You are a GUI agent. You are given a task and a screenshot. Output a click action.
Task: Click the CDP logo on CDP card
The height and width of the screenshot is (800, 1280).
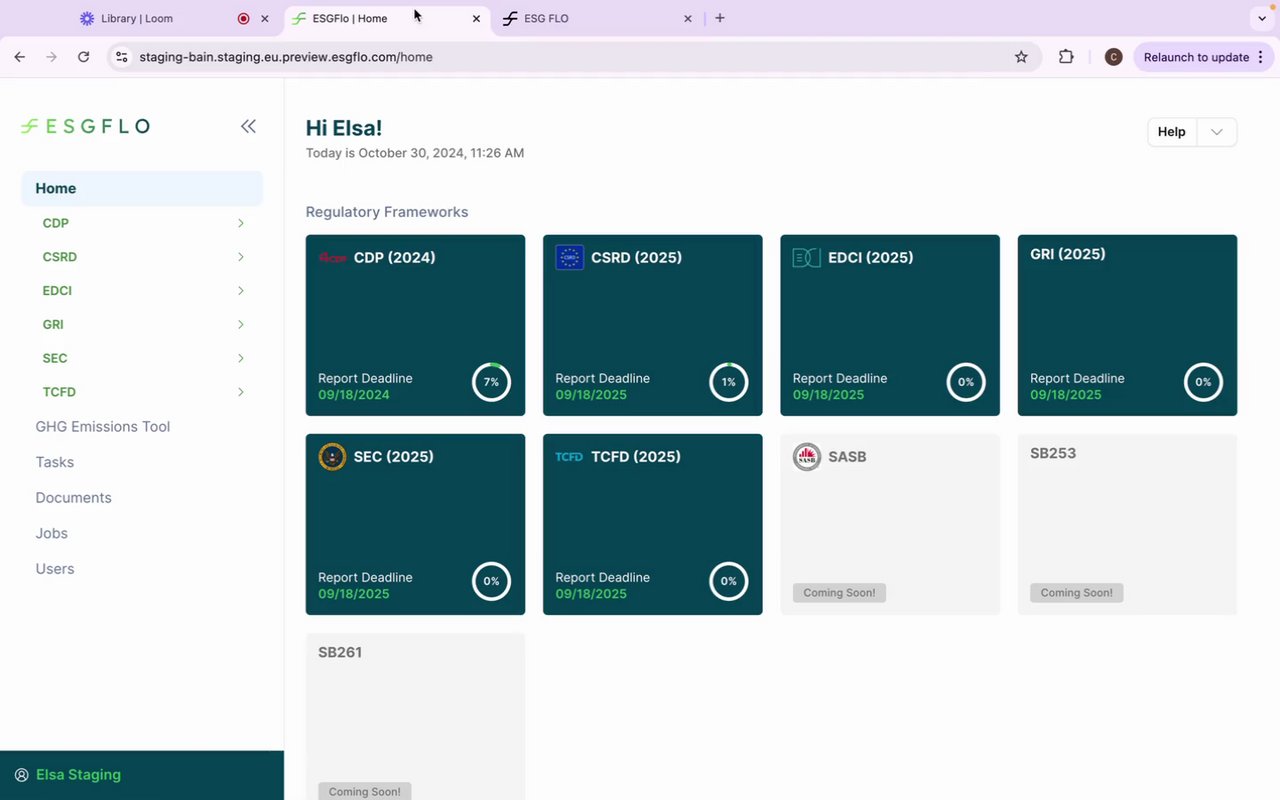tap(332, 258)
